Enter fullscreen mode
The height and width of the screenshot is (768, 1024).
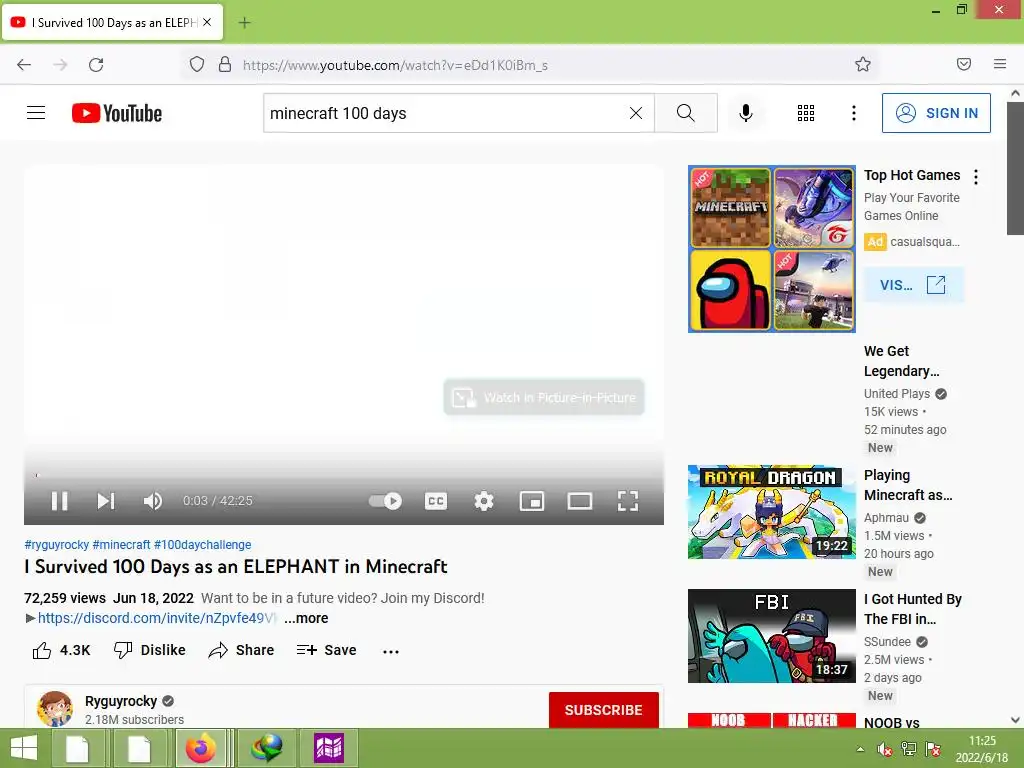pos(628,501)
